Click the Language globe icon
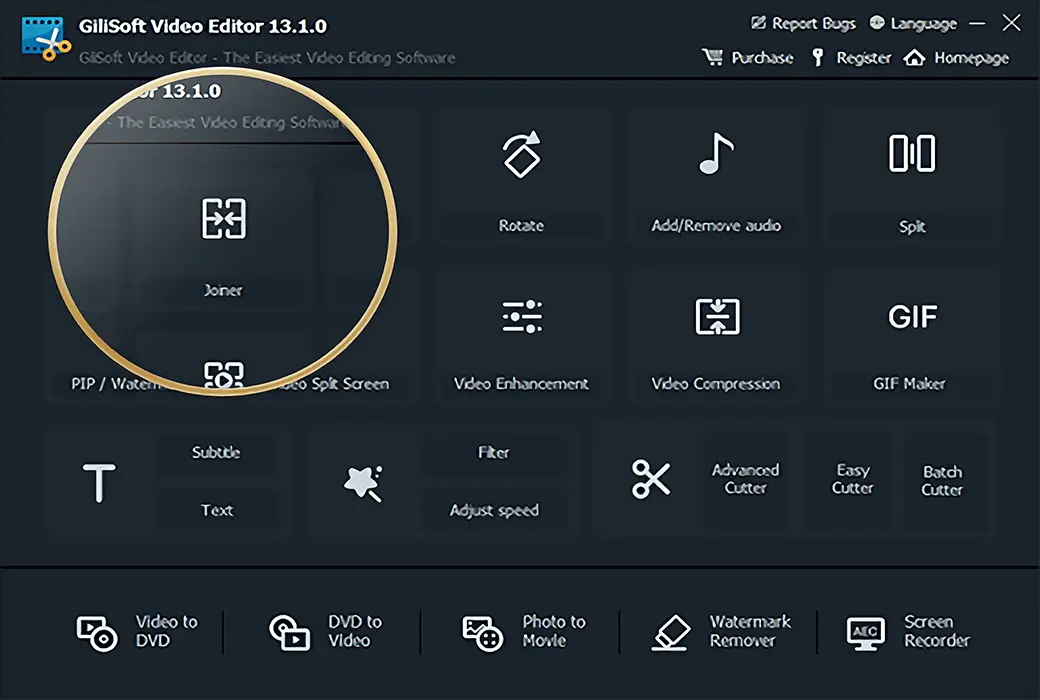The image size is (1040, 700). [x=877, y=23]
